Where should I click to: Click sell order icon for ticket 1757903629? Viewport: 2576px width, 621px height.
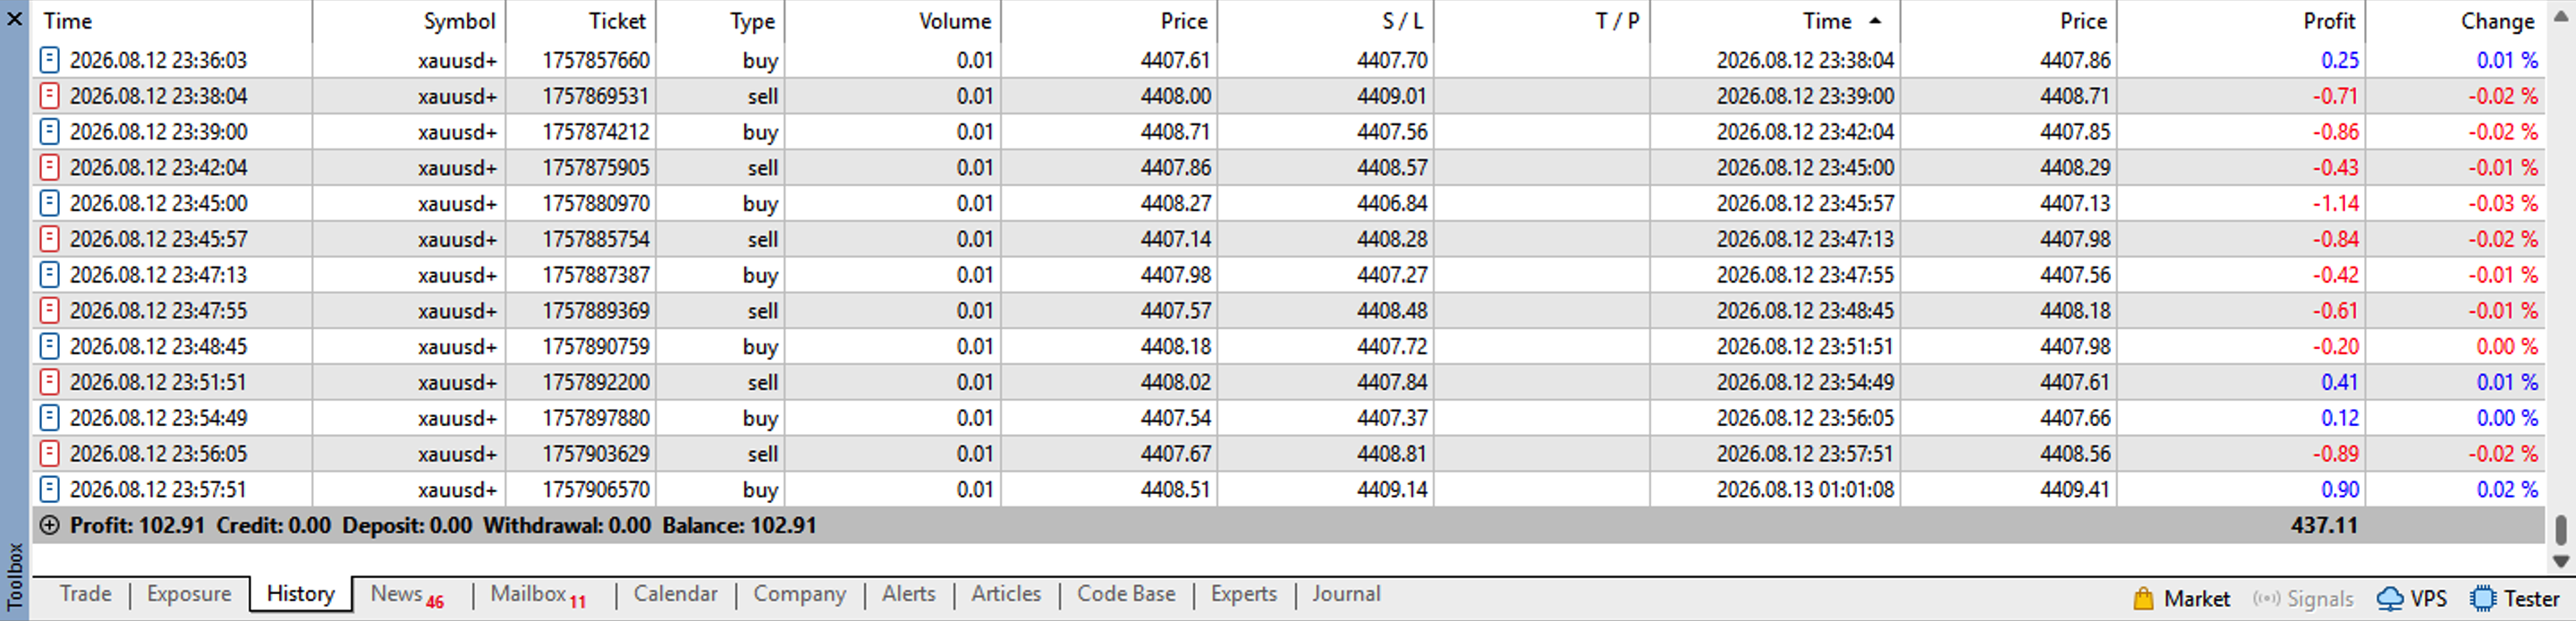49,454
